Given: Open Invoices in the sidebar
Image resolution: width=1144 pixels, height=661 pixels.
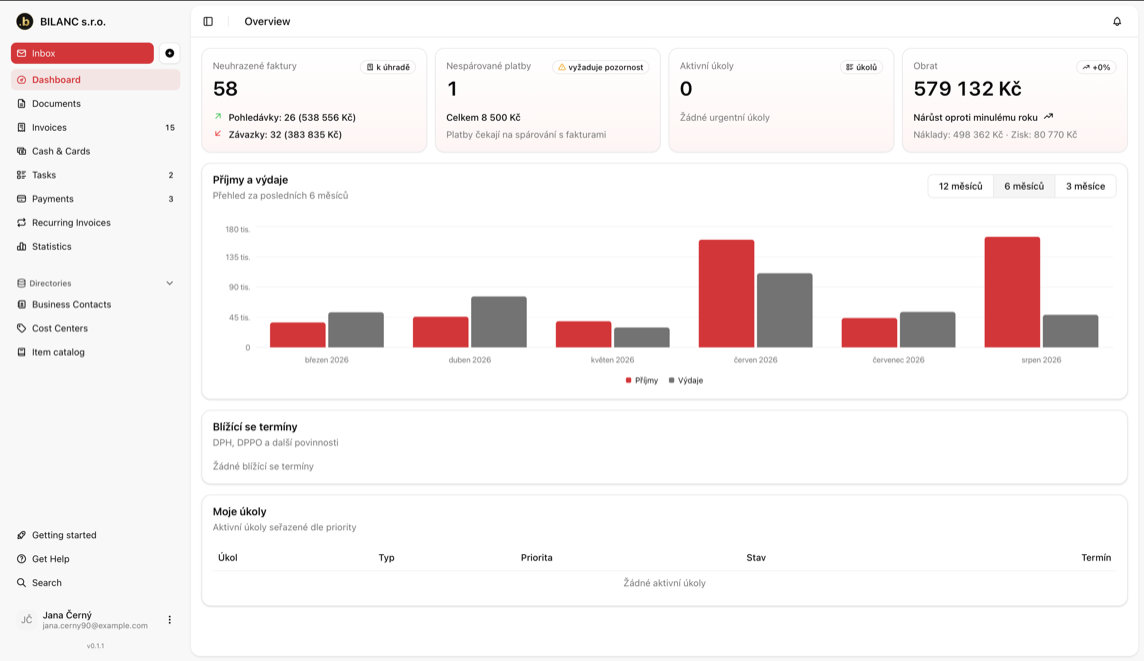Looking at the screenshot, I should 96,128.
